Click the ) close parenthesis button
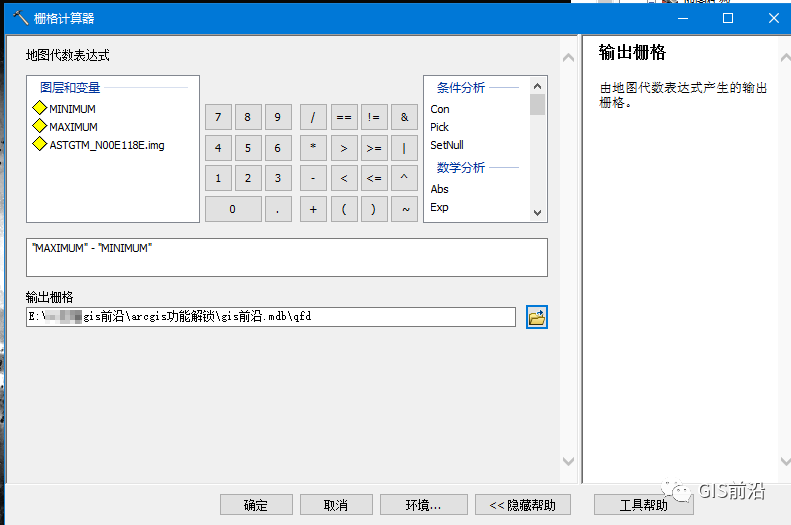Screen dimensions: 791x525 (374, 209)
